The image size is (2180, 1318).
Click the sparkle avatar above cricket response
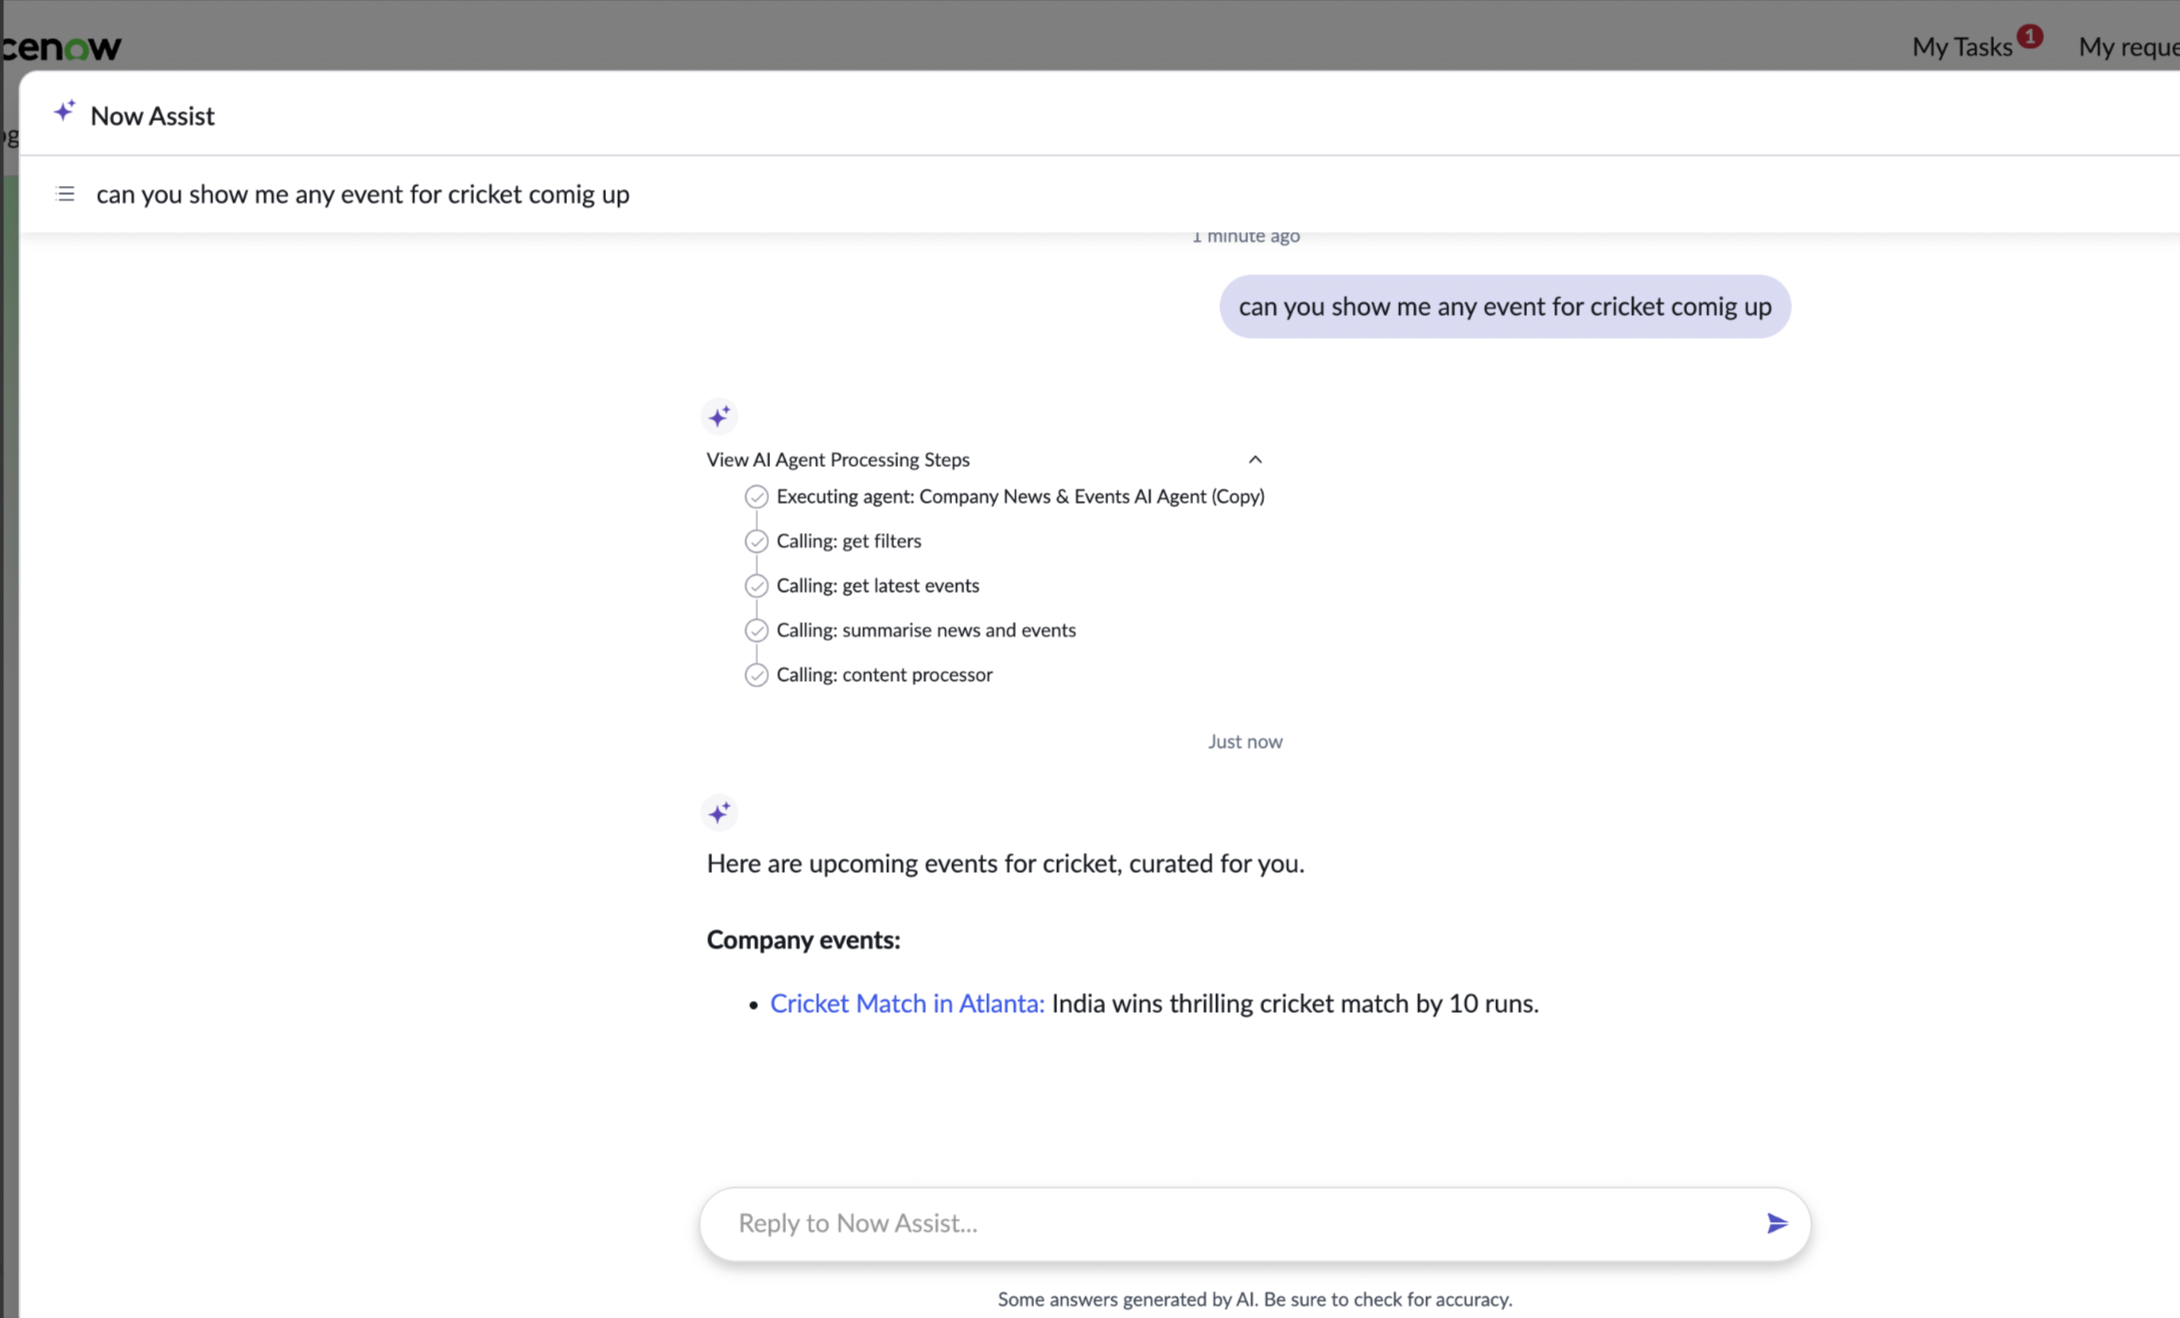pyautogui.click(x=719, y=812)
